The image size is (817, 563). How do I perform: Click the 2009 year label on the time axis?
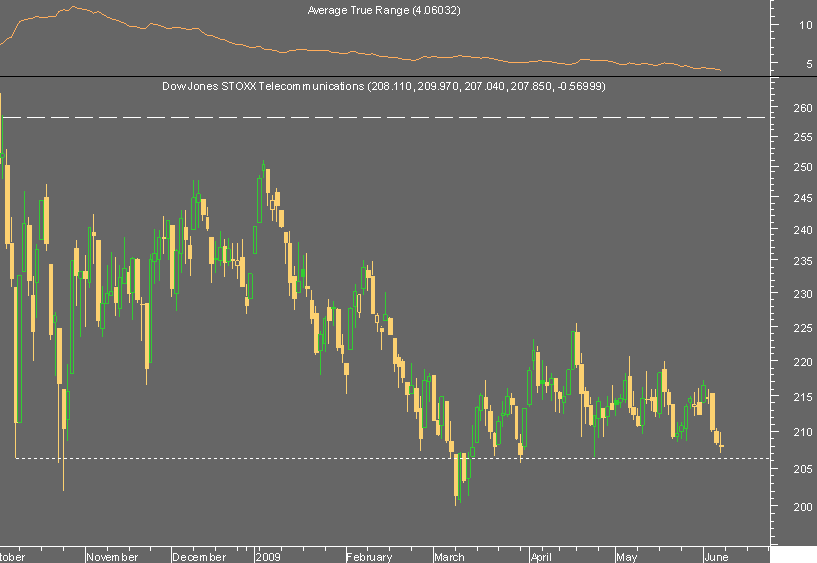click(268, 557)
